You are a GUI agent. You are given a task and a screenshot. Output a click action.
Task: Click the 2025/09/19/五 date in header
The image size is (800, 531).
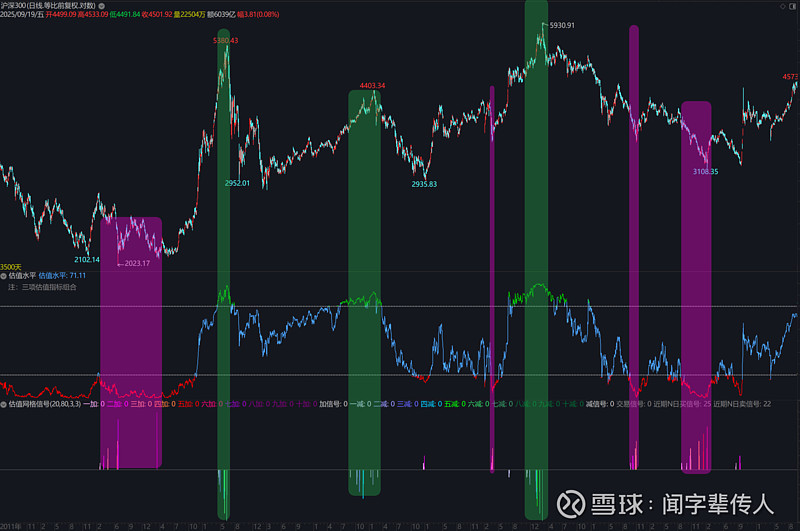[x=22, y=14]
